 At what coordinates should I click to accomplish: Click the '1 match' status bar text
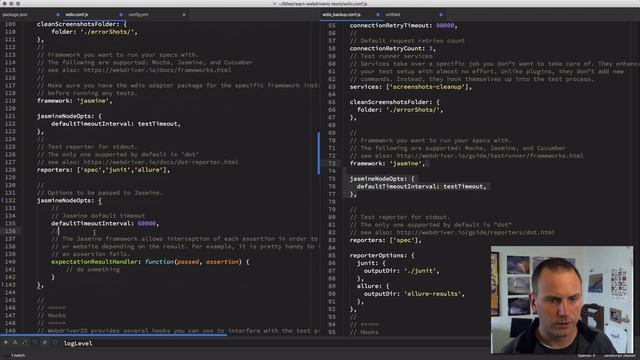[x=18, y=356]
